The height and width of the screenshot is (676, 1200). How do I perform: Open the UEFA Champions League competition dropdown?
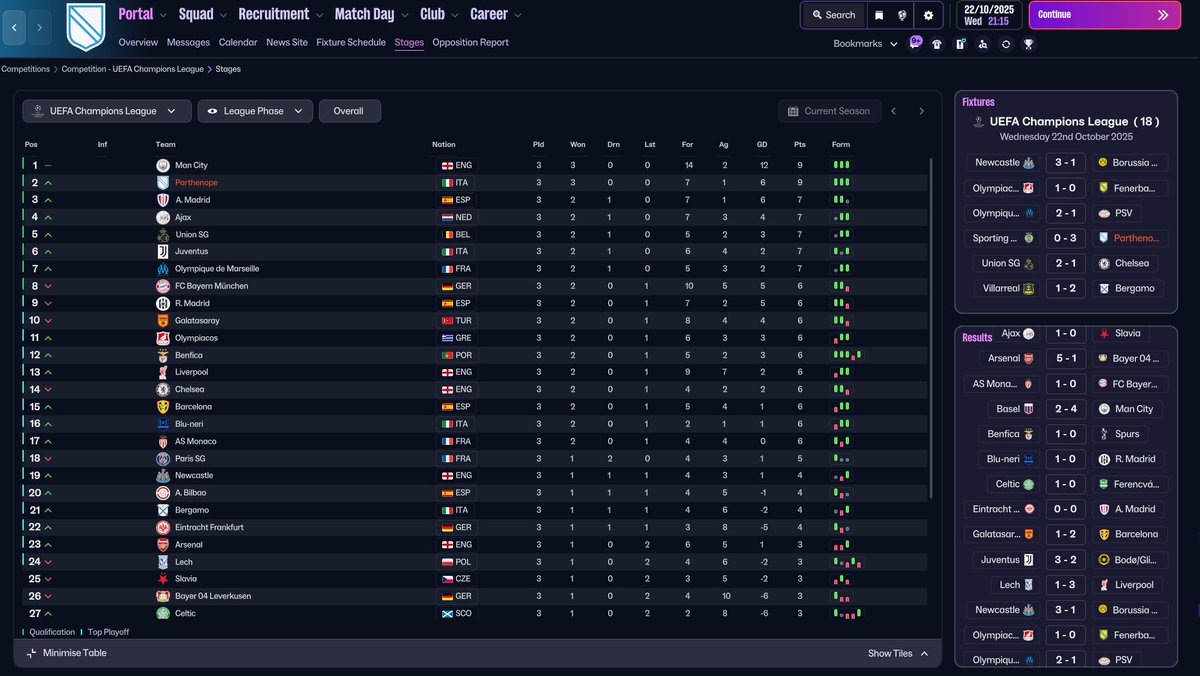107,111
